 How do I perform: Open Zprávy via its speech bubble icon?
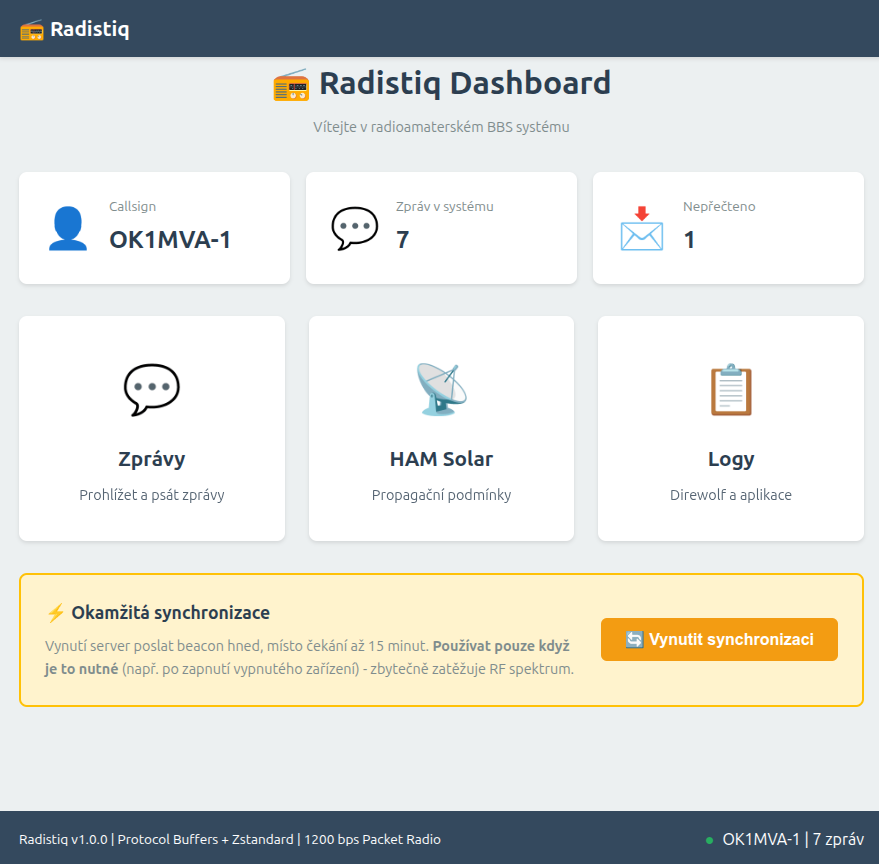(x=152, y=389)
